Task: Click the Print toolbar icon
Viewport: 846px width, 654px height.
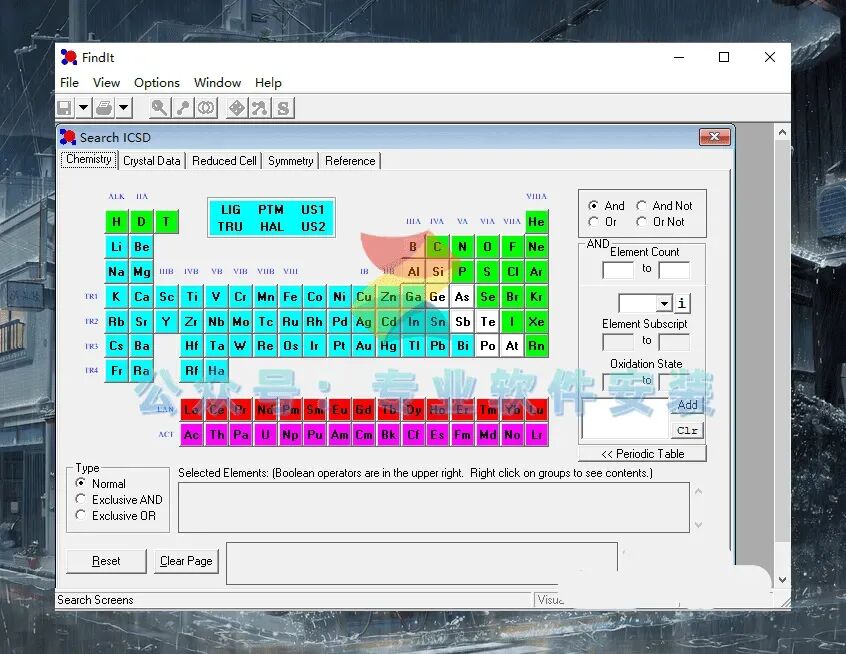Action: (104, 108)
